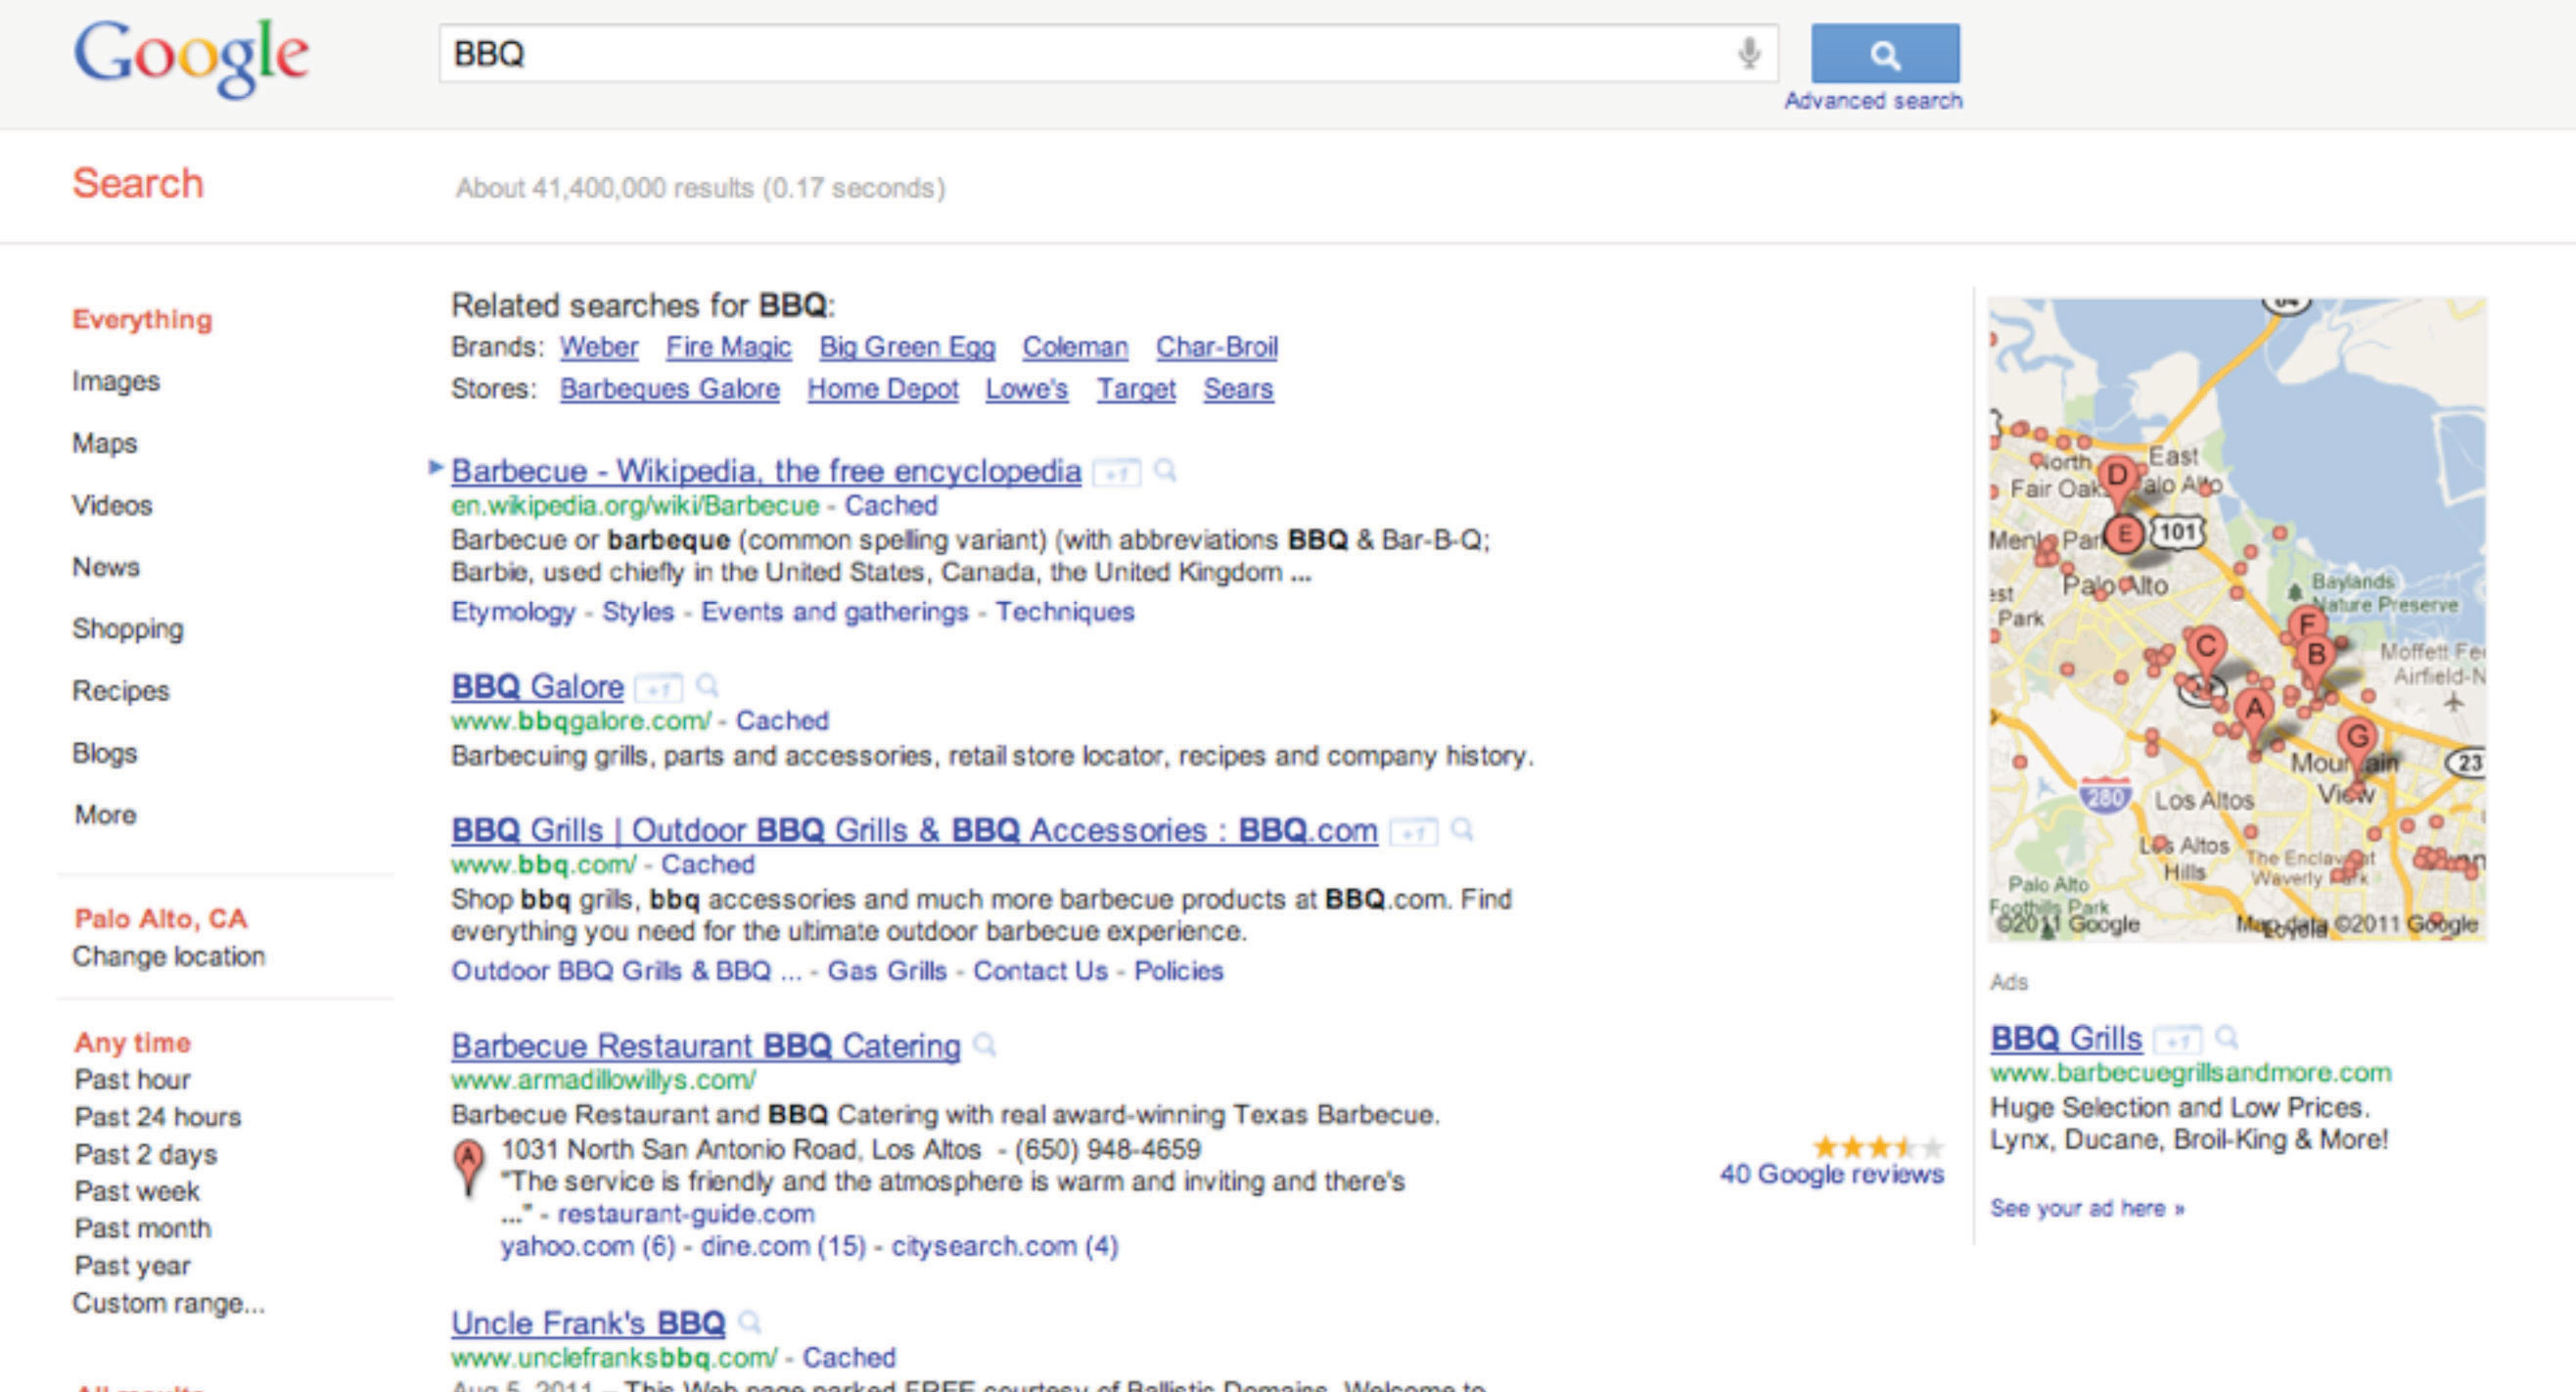This screenshot has width=2576, height=1392.
Task: Preview magnifier next to Barbecue Restaurant BBQ Catering
Action: [985, 1046]
